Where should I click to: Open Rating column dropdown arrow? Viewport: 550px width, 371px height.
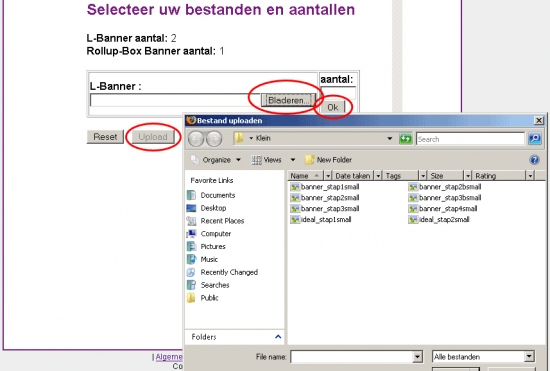coord(530,176)
